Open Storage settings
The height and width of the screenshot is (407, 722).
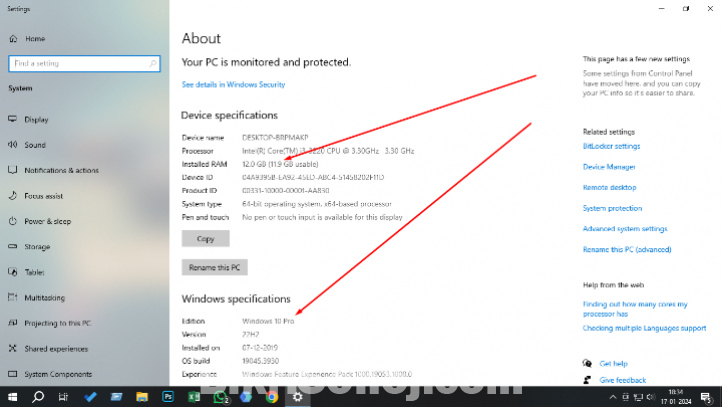[37, 247]
